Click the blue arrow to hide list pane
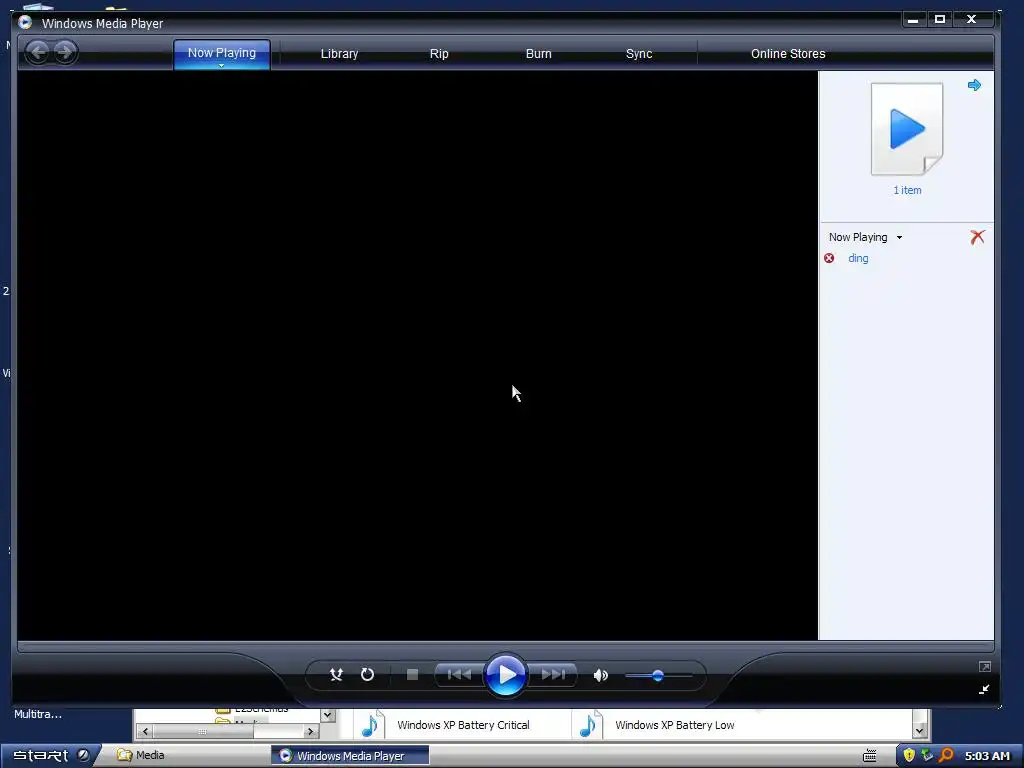Screen dimensions: 1024x768 974,85
